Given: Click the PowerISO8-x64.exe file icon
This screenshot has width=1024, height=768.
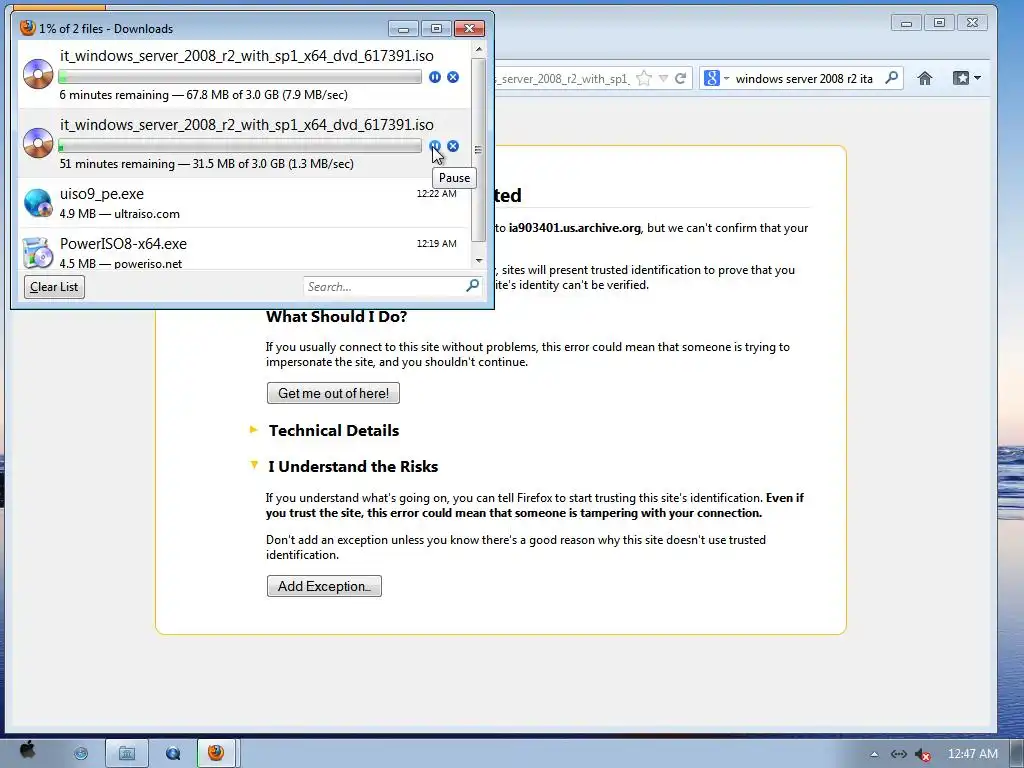Looking at the screenshot, I should [38, 253].
